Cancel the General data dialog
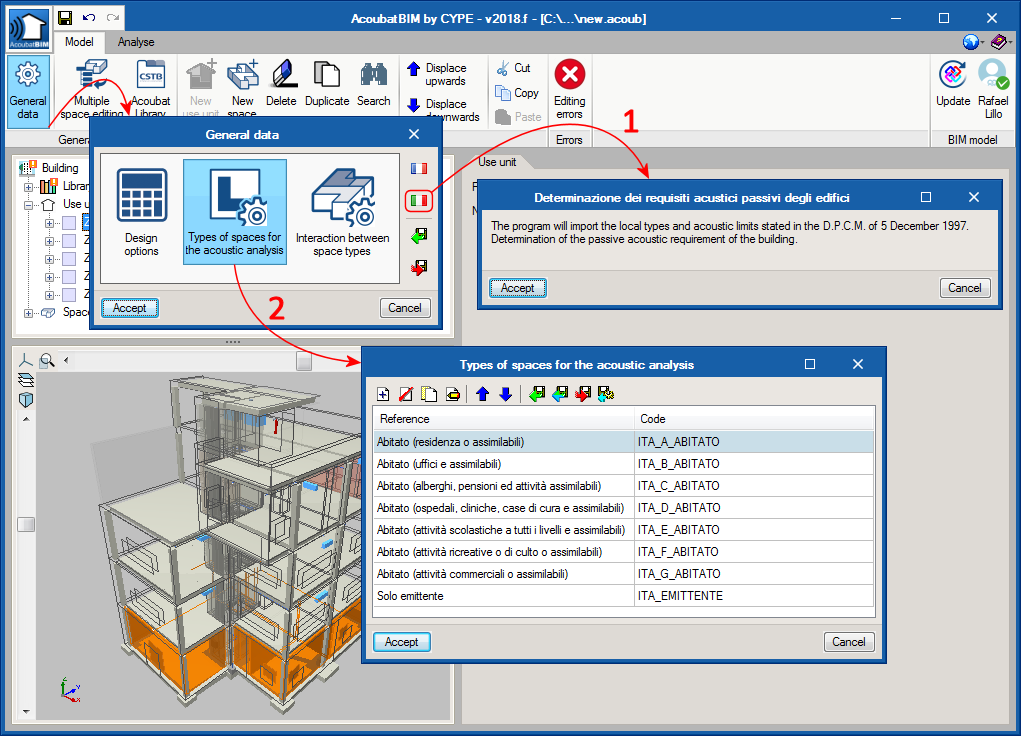 405,308
